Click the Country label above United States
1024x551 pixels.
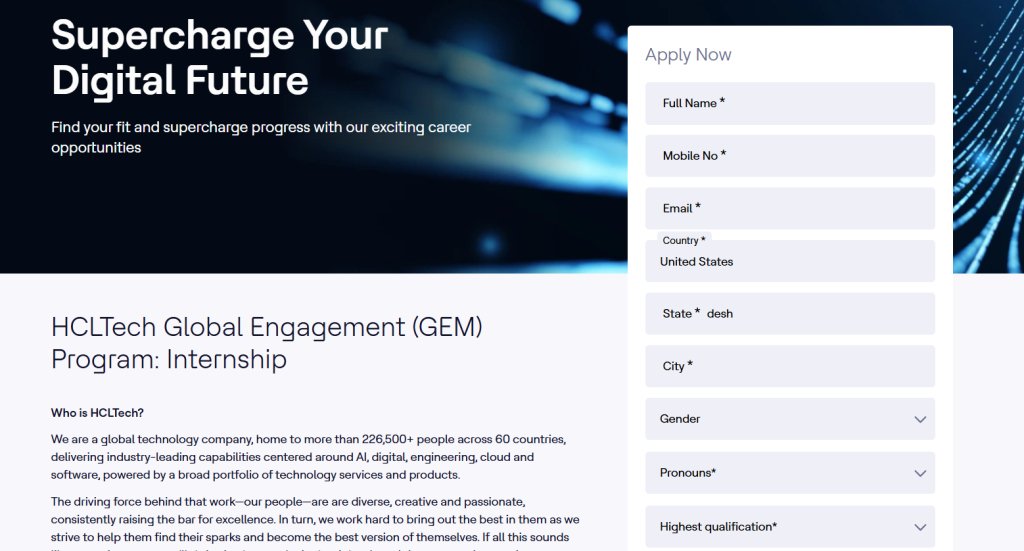[x=683, y=241]
